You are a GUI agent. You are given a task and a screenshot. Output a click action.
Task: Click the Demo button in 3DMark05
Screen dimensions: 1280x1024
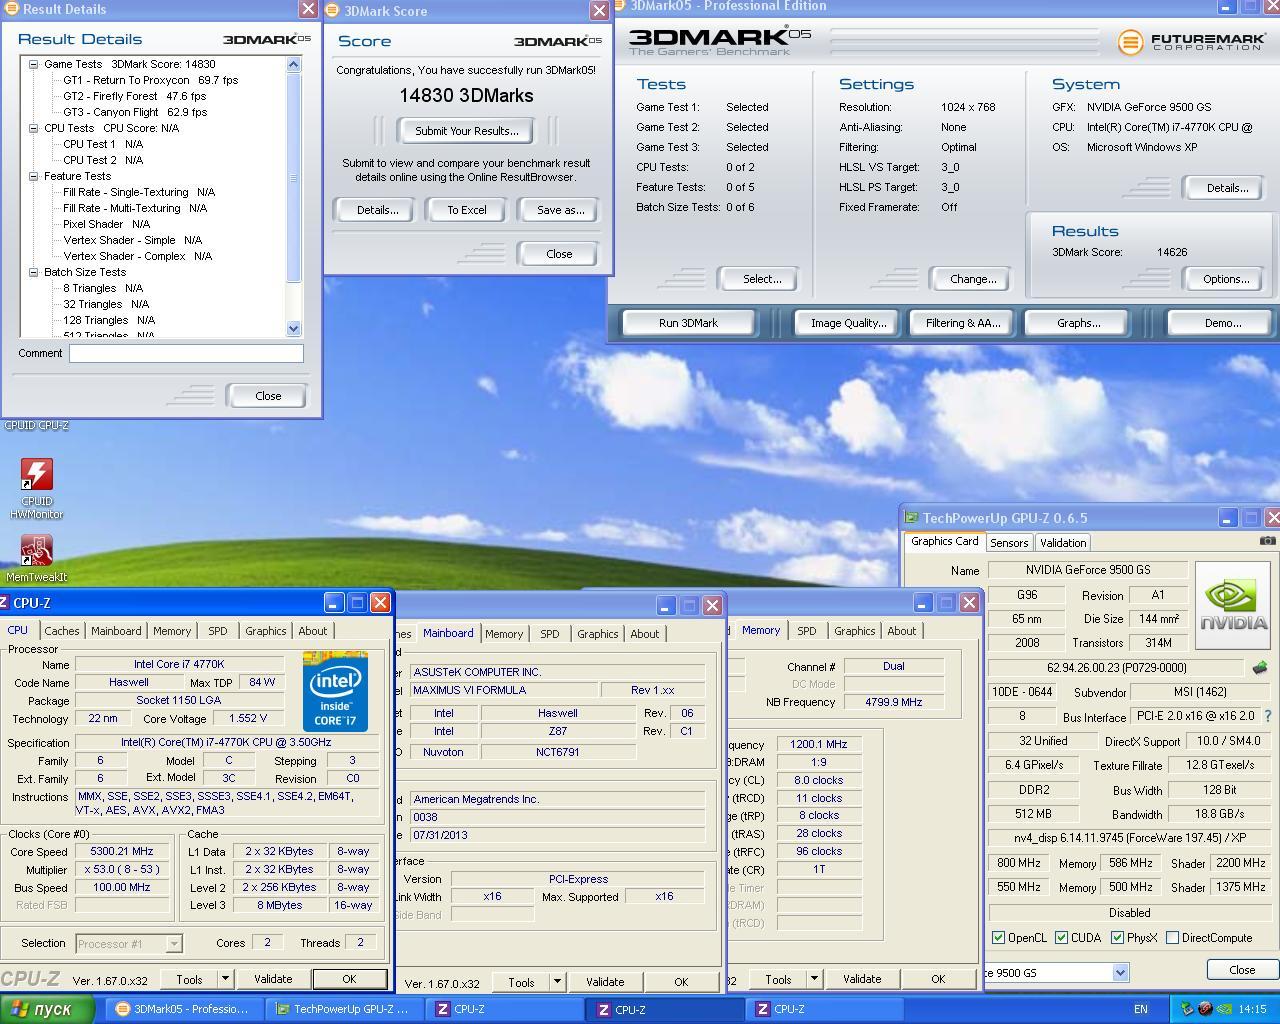point(1222,323)
